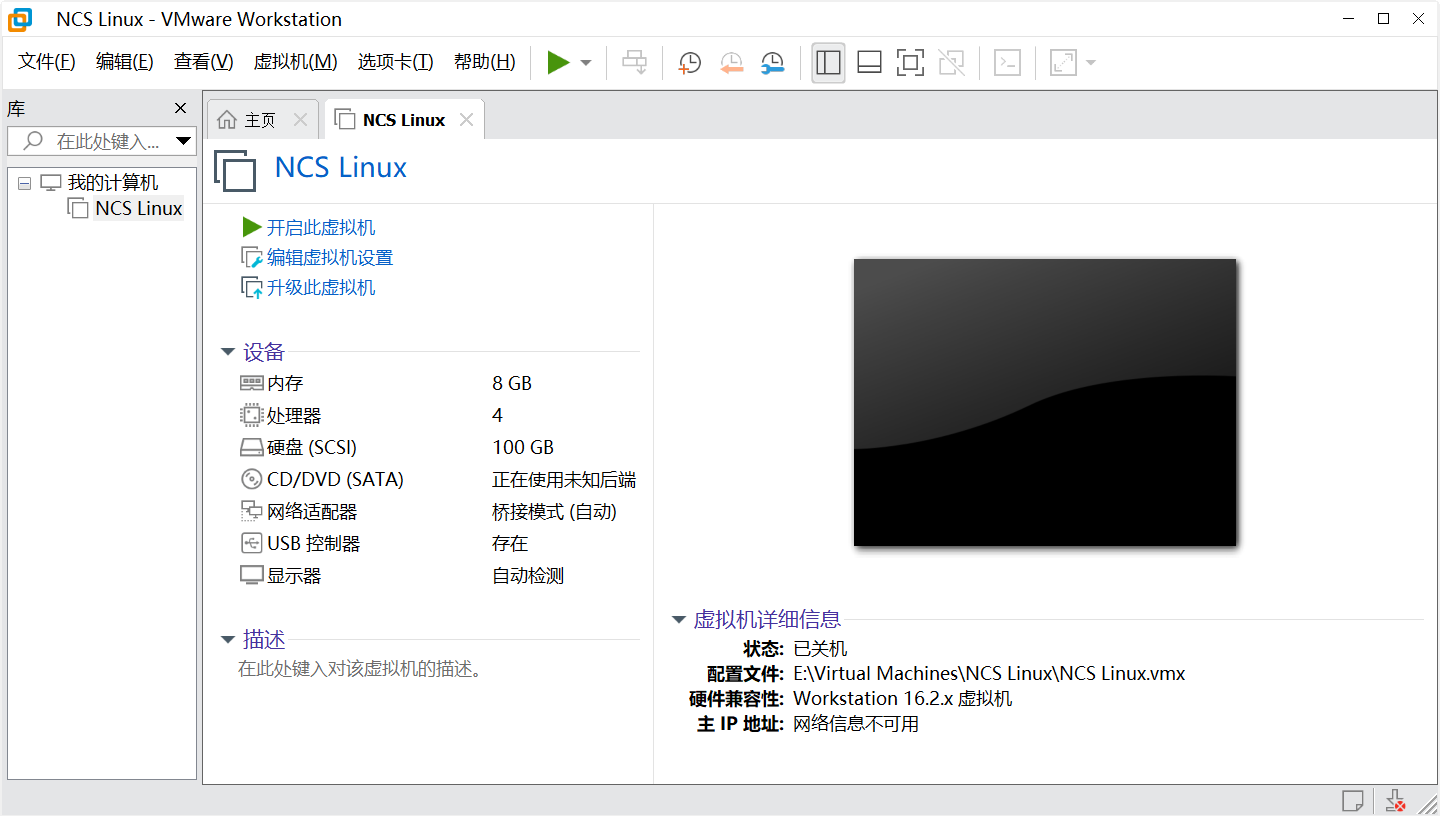Image resolution: width=1440 pixels, height=816 pixels.
Task: Select NCS Linux in the library tree
Action: [138, 208]
